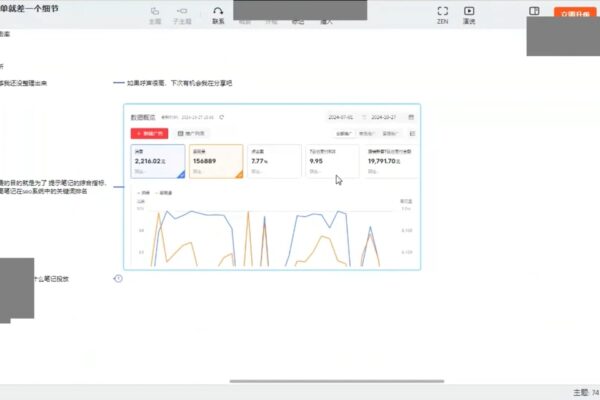This screenshot has width=600, height=400.
Task: Select the 9.95 metric card
Action: [x=333, y=161]
